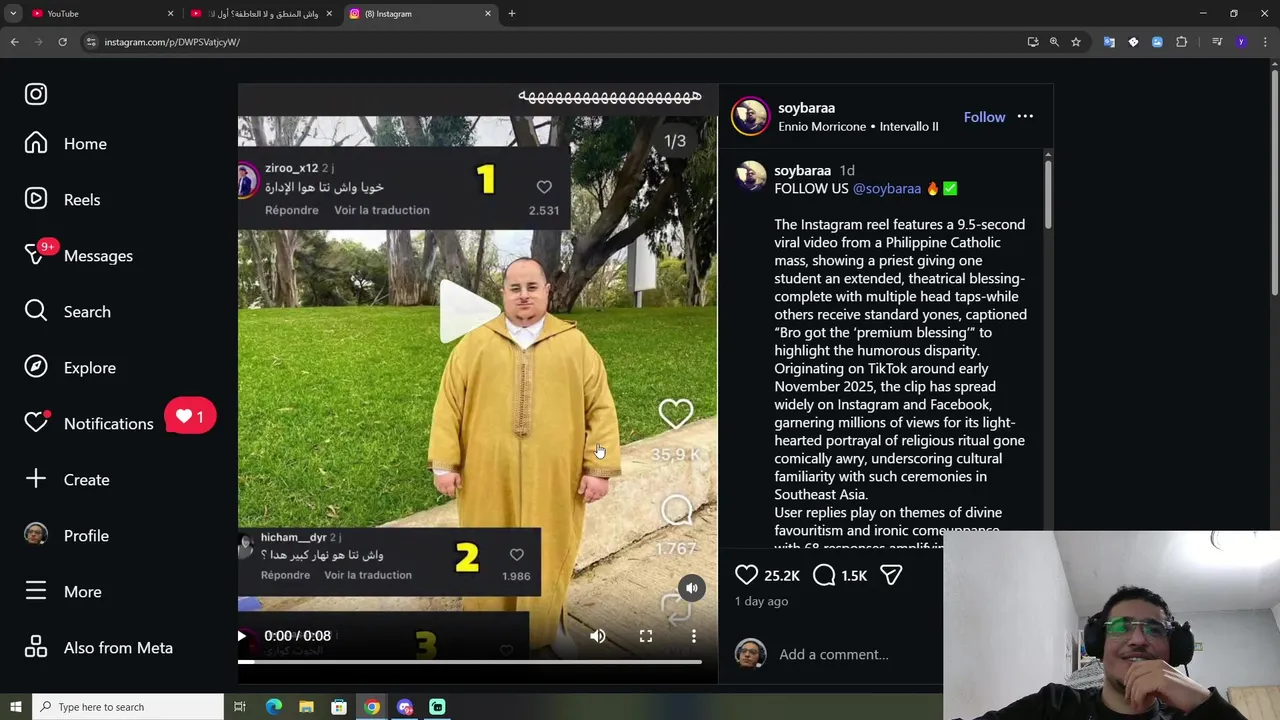
Task: Close the Instagram browser tab
Action: pyautogui.click(x=488, y=14)
